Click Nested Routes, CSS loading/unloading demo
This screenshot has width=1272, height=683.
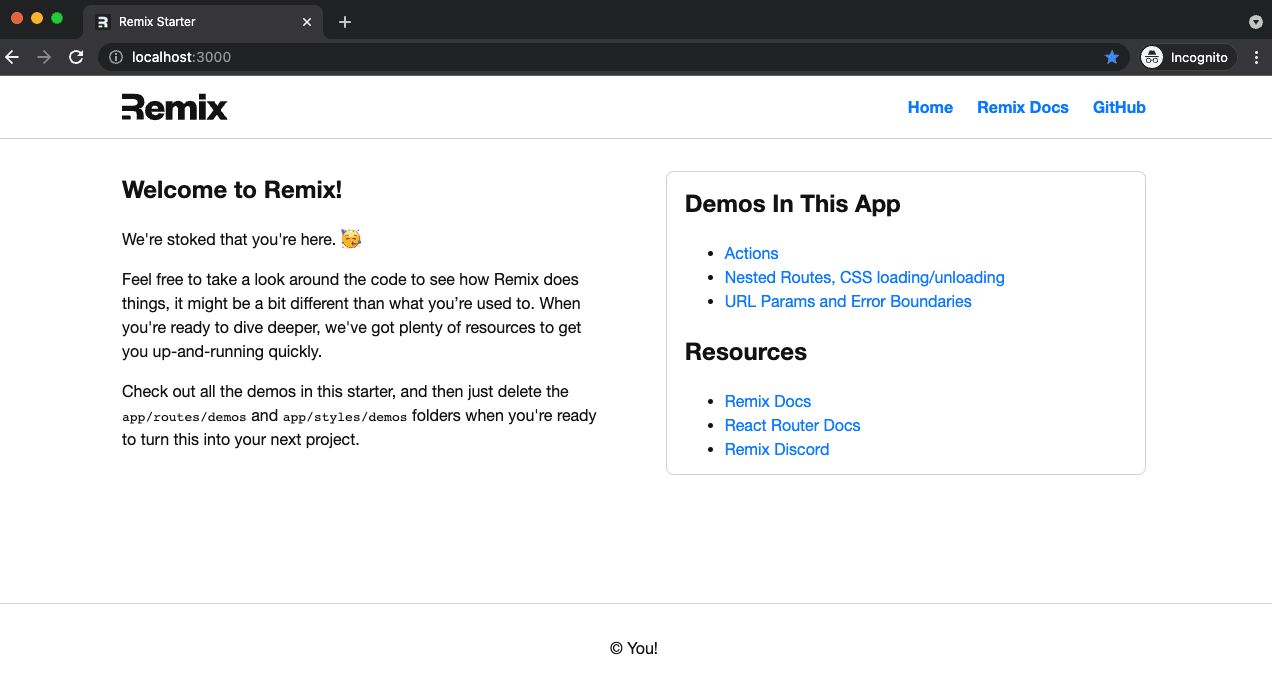[x=864, y=277]
